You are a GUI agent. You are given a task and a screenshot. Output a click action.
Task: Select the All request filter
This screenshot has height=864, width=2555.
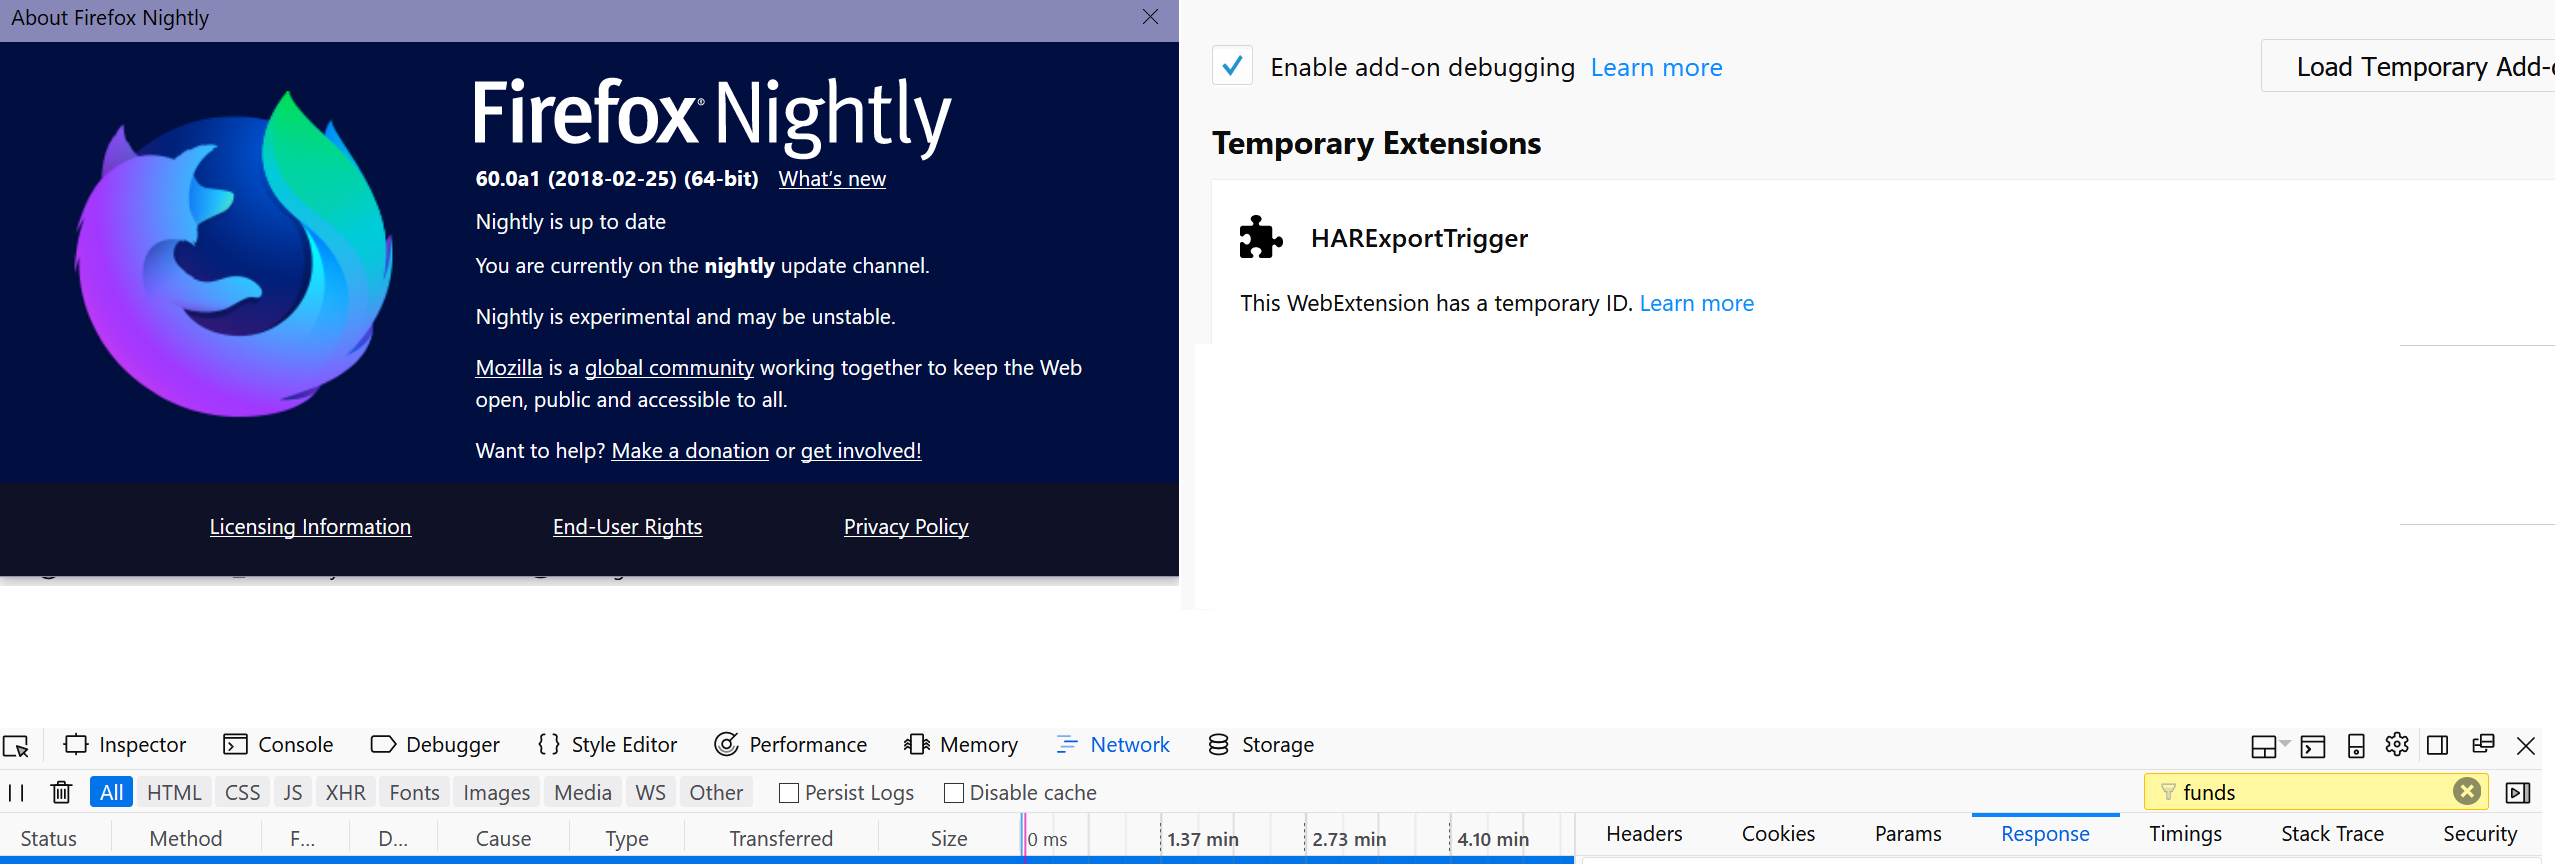[112, 792]
